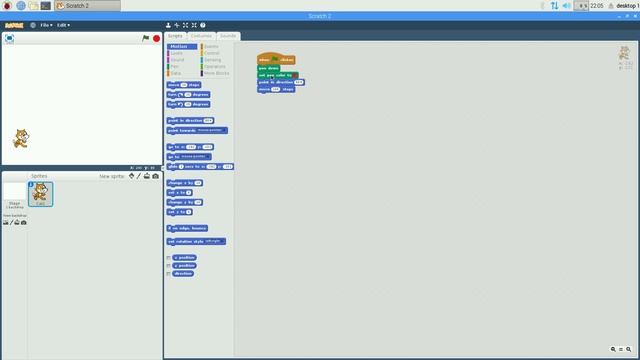Open the file manager from the taskbar
Viewport: 640px width, 360px height.
point(33,5)
